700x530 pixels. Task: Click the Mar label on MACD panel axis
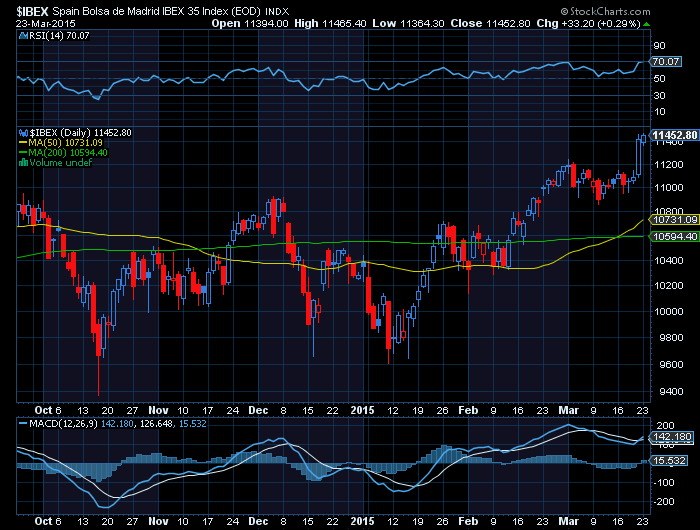tap(568, 522)
